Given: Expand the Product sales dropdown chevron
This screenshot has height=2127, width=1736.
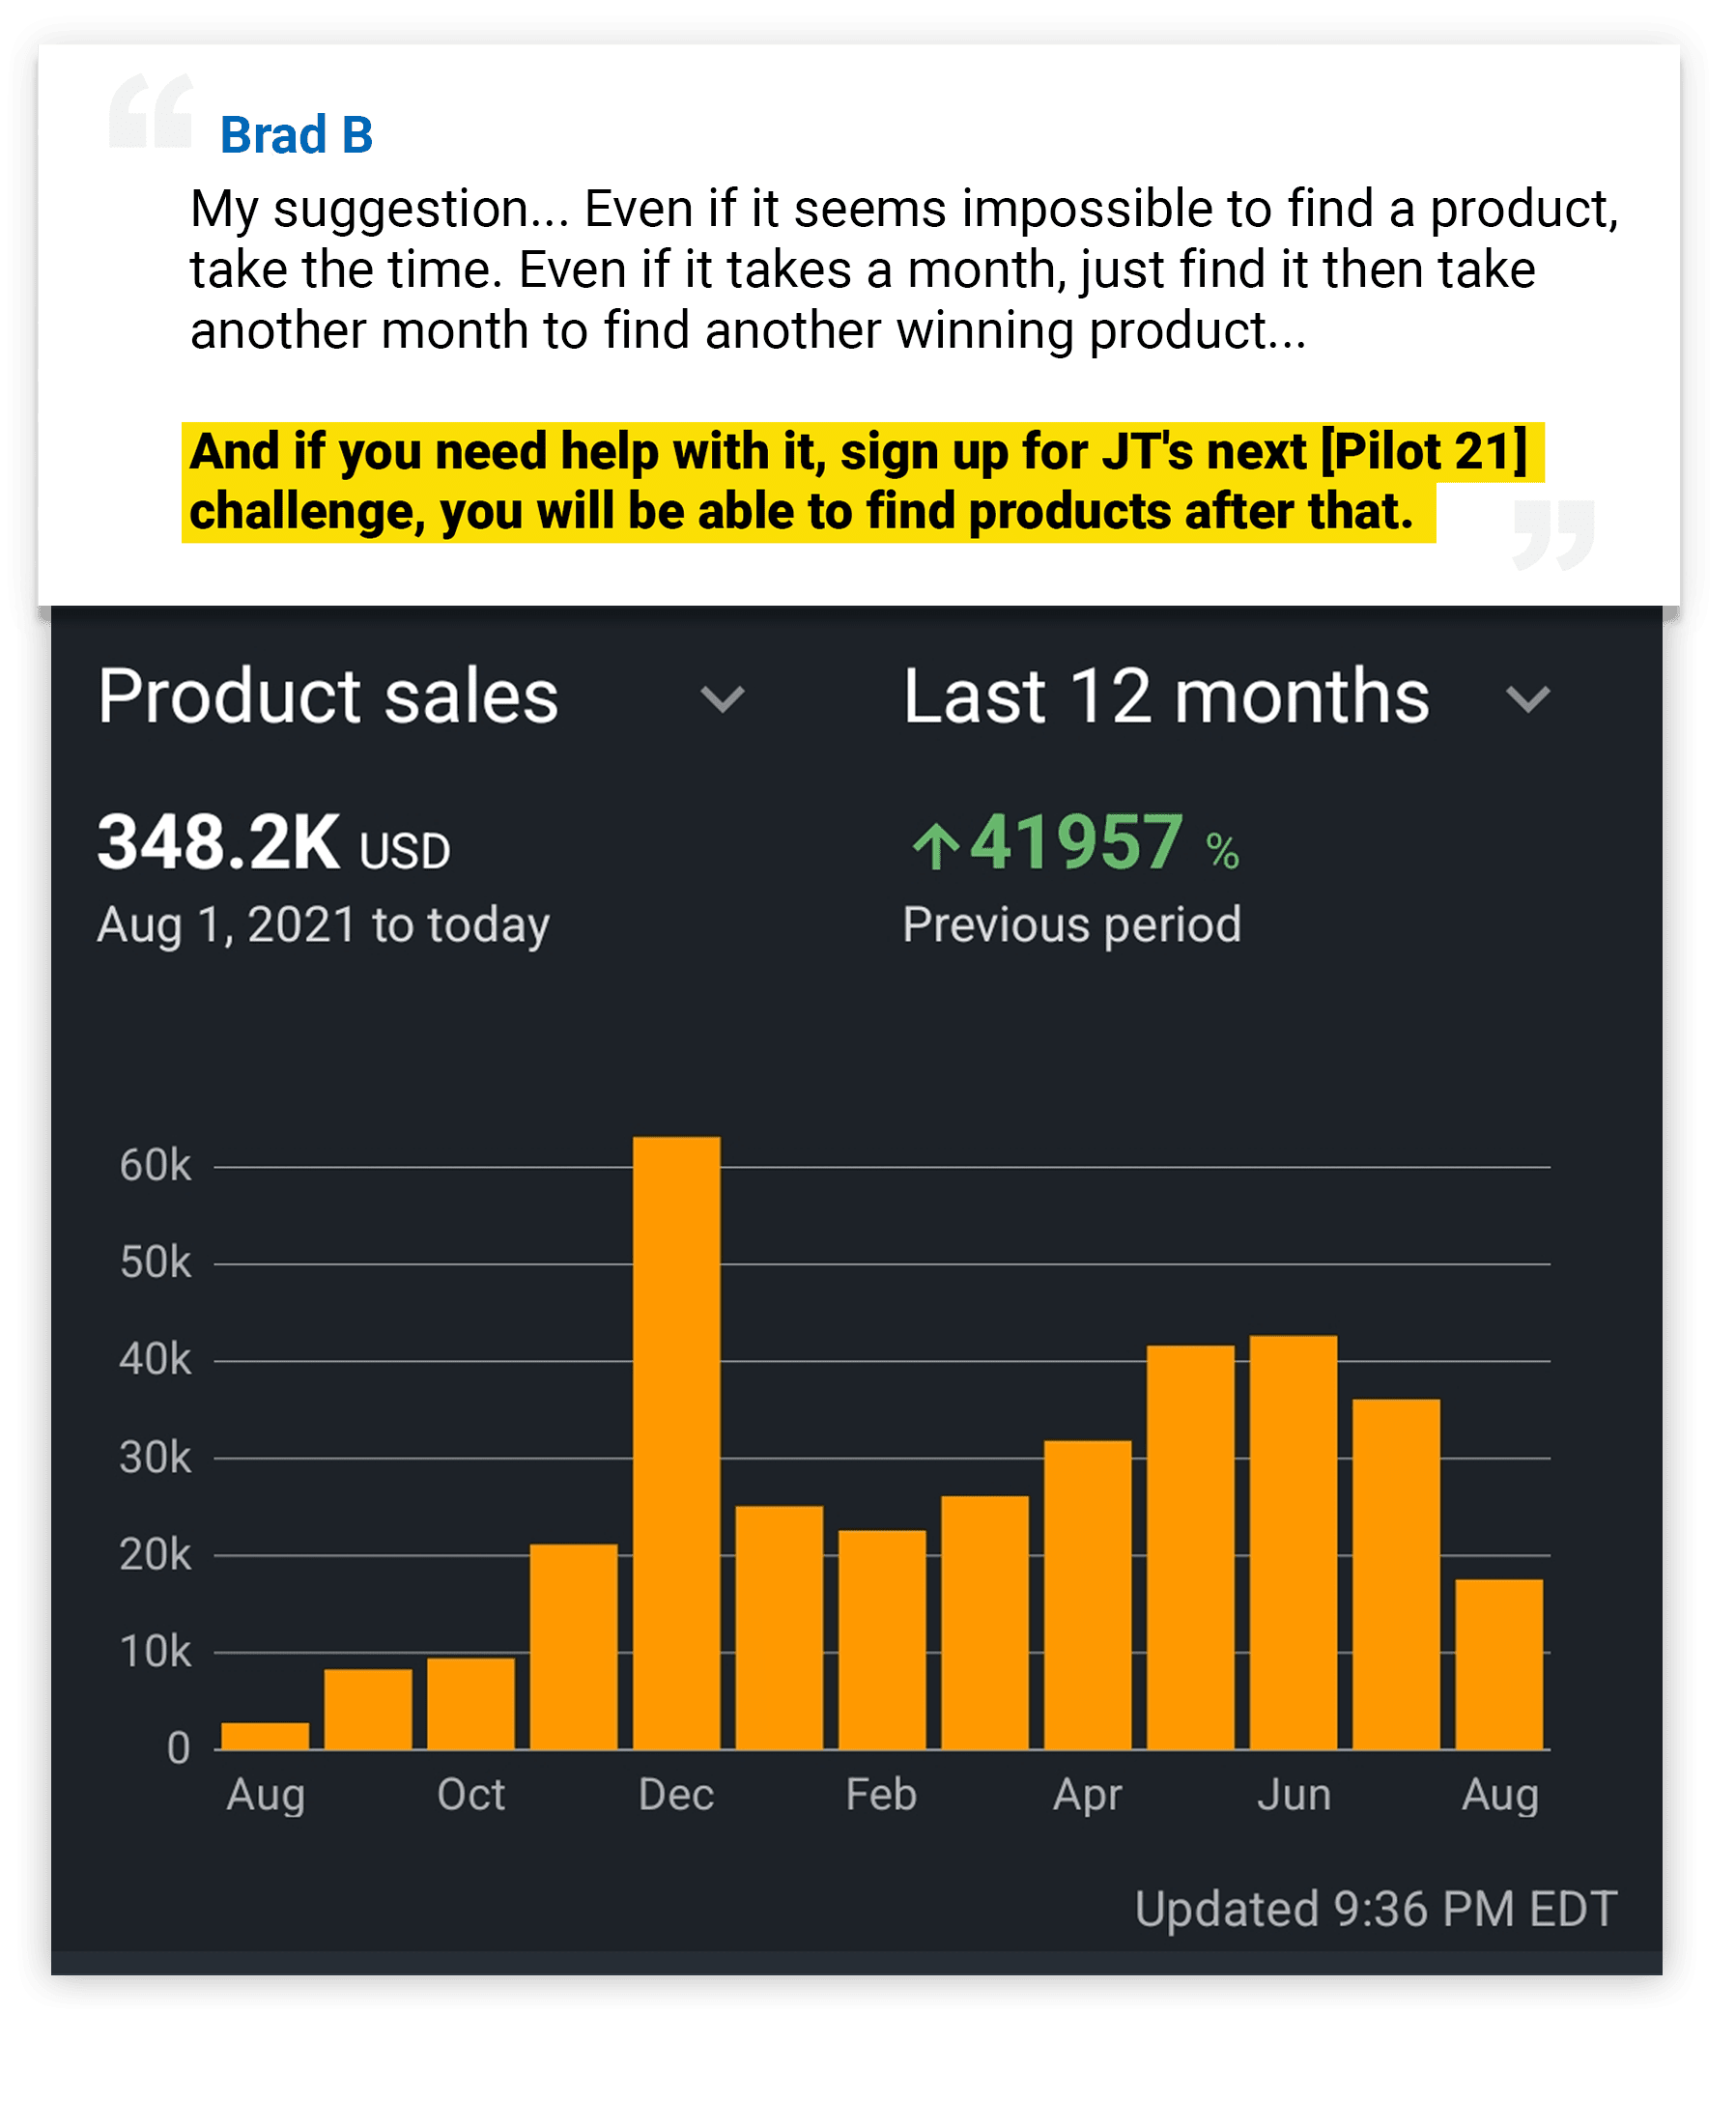Looking at the screenshot, I should [x=722, y=699].
